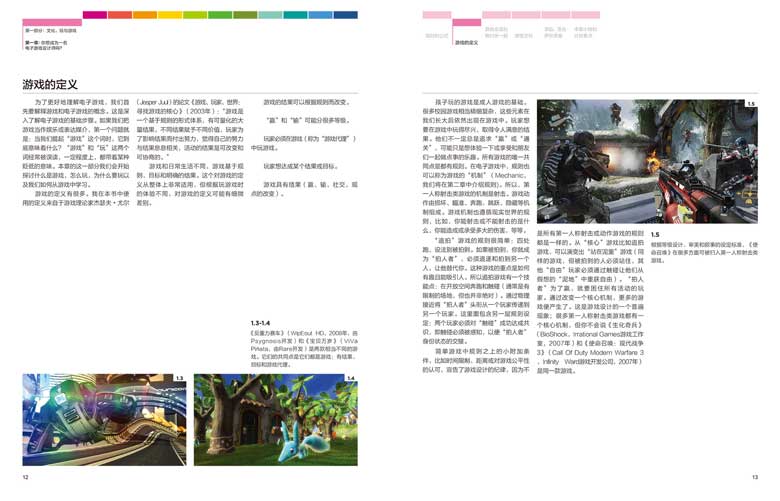The height and width of the screenshot is (501, 780).
Task: Click the pale aqua chapter color block
Action: (270, 15)
